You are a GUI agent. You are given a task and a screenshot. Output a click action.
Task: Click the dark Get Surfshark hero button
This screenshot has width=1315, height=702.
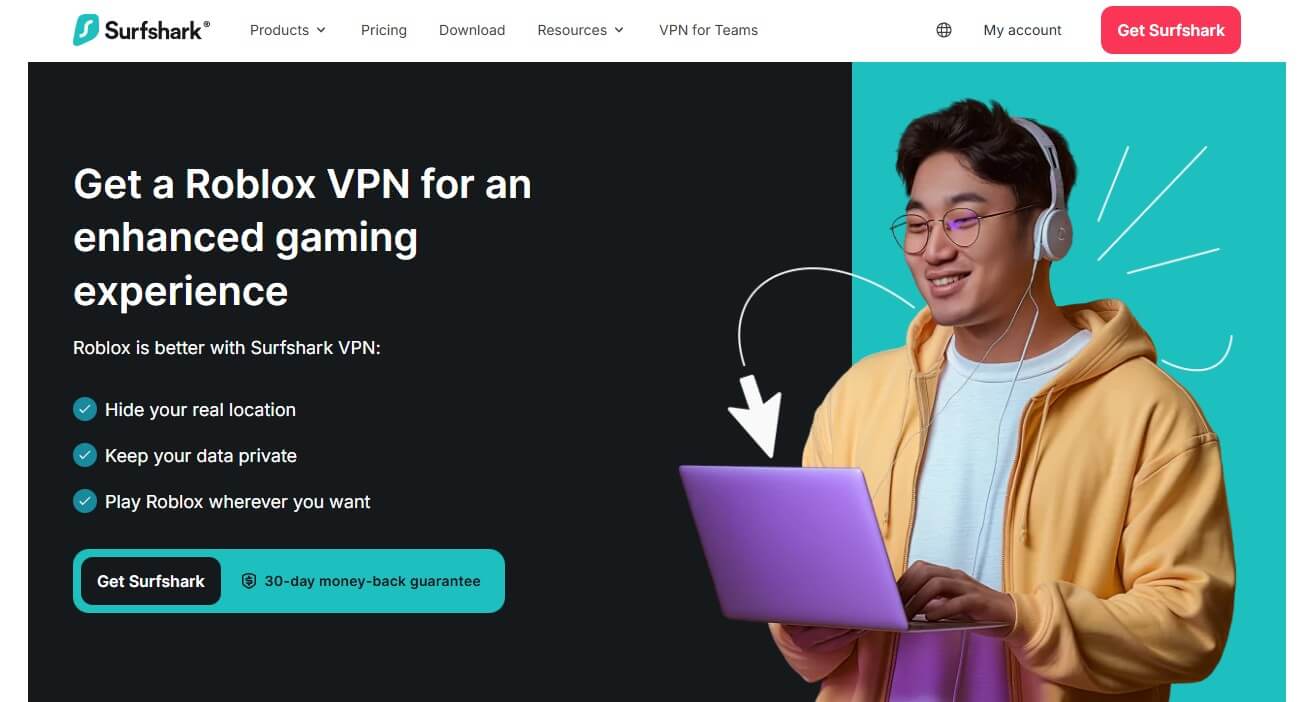click(151, 581)
